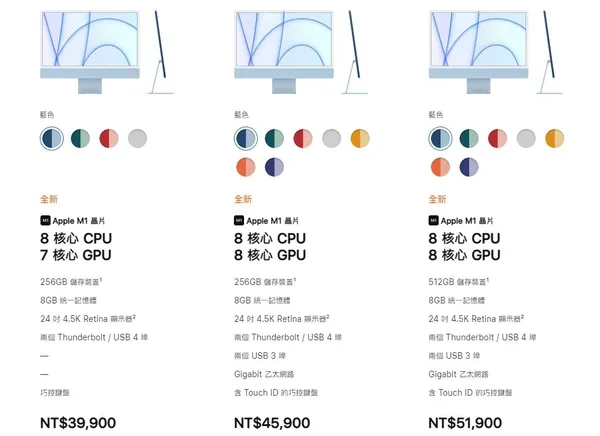This screenshot has height=436, width=600.
Task: Pick orange swatch on 512GB iMac
Action: [x=440, y=167]
